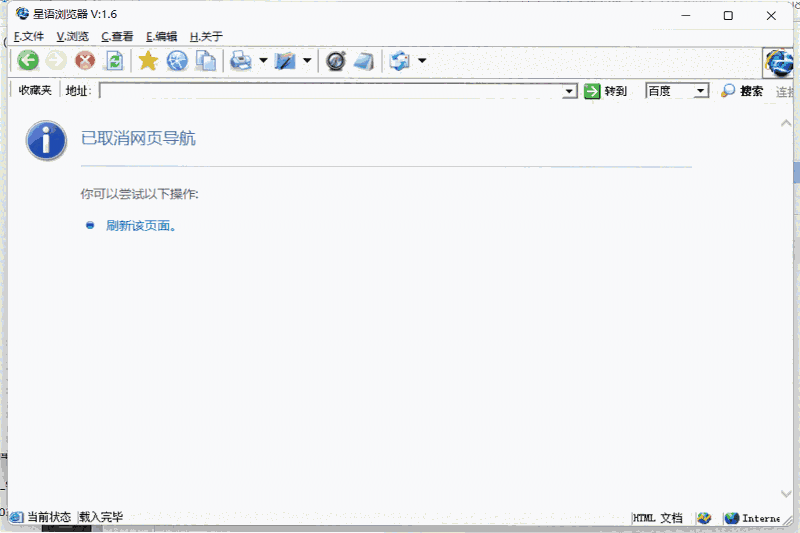The height and width of the screenshot is (533, 800).
Task: Open the V.浏览 menu
Action: [x=72, y=37]
